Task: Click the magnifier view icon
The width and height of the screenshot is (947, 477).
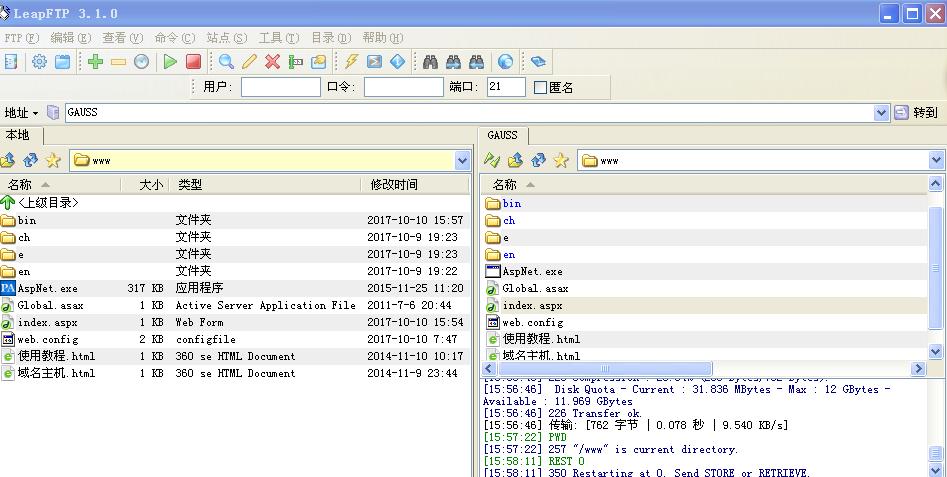Action: [226, 62]
